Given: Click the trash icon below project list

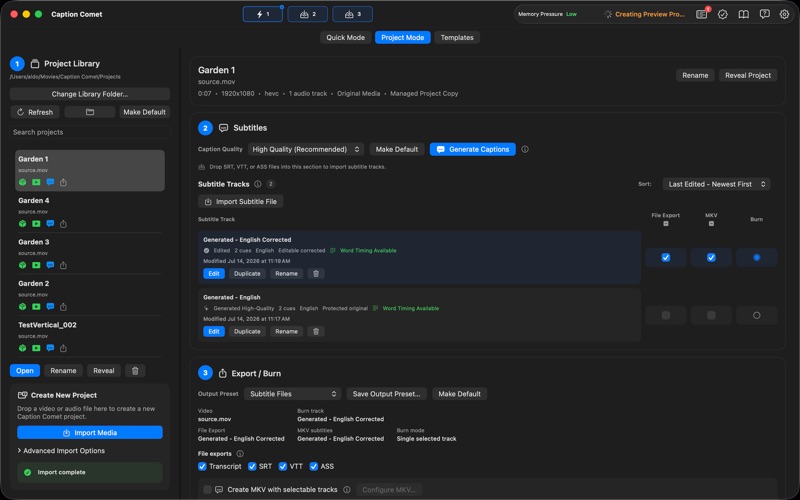Looking at the screenshot, I should click(x=135, y=371).
